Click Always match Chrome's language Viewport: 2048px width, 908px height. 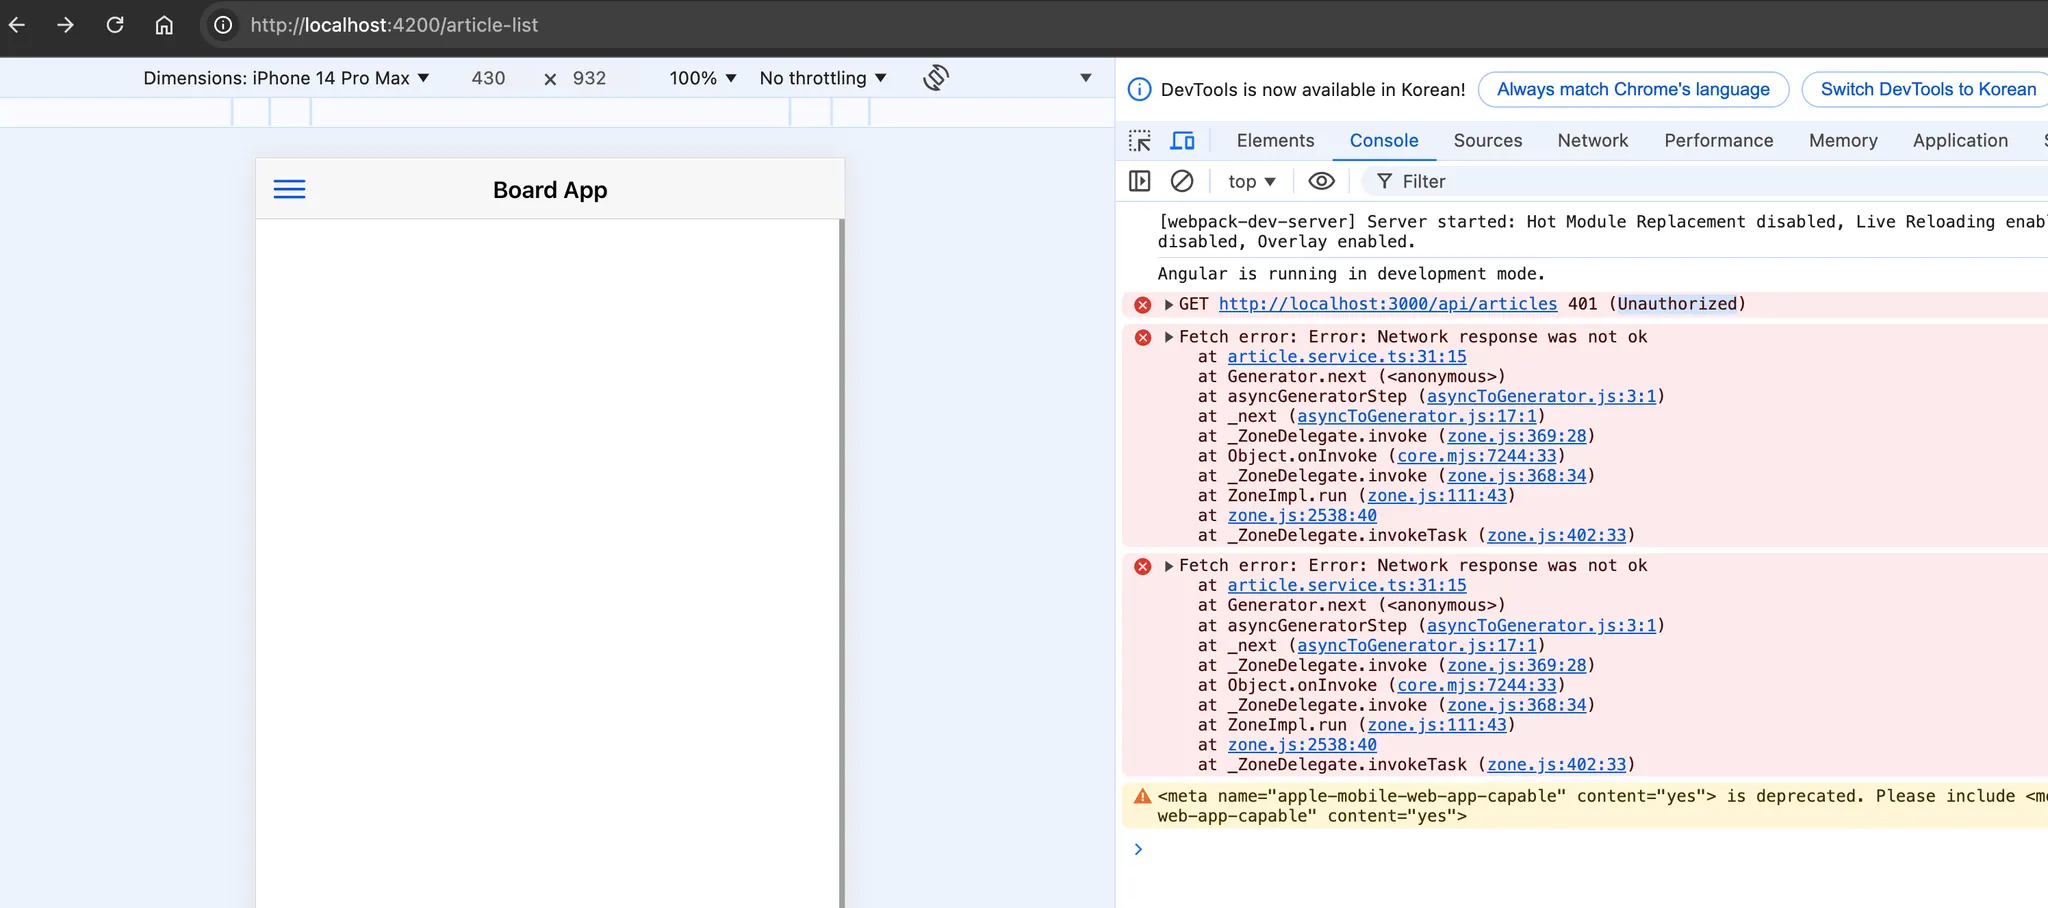coord(1633,89)
